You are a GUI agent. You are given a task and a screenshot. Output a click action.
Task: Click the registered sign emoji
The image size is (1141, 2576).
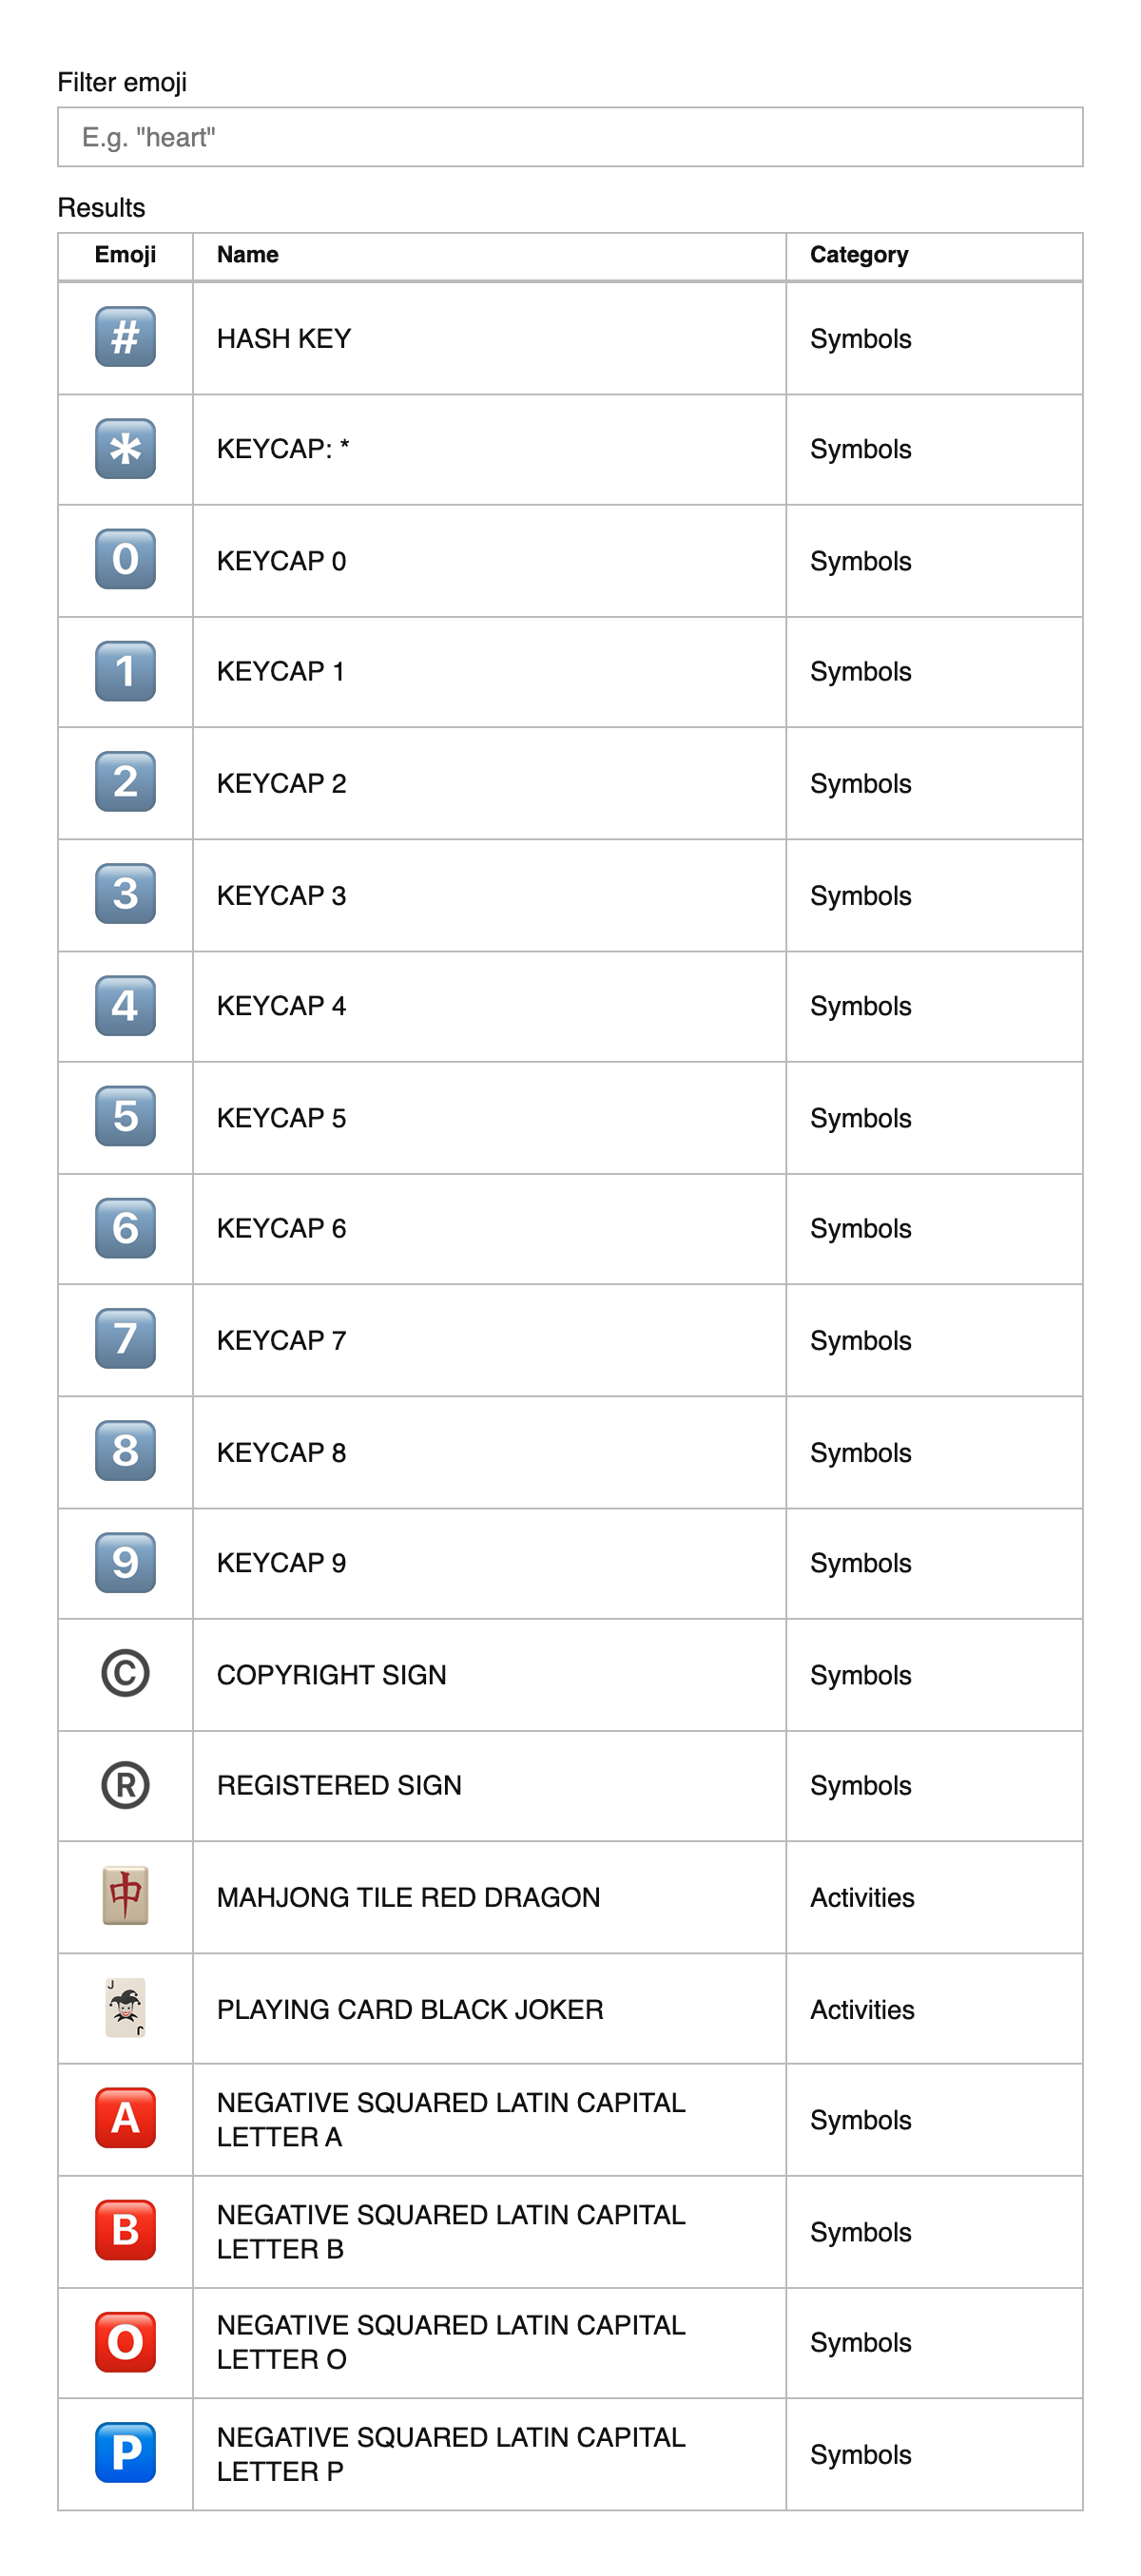point(125,1785)
